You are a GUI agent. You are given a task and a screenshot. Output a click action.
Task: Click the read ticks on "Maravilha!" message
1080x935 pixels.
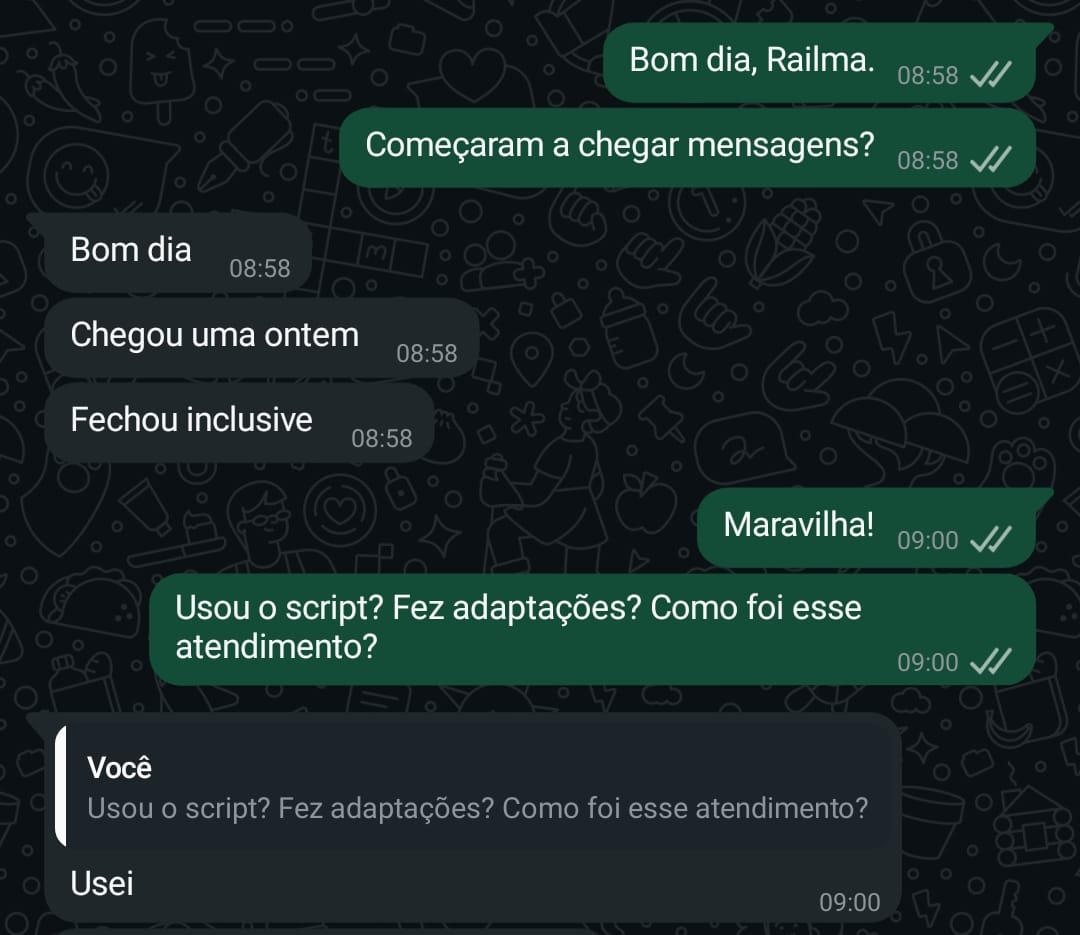tap(991, 541)
